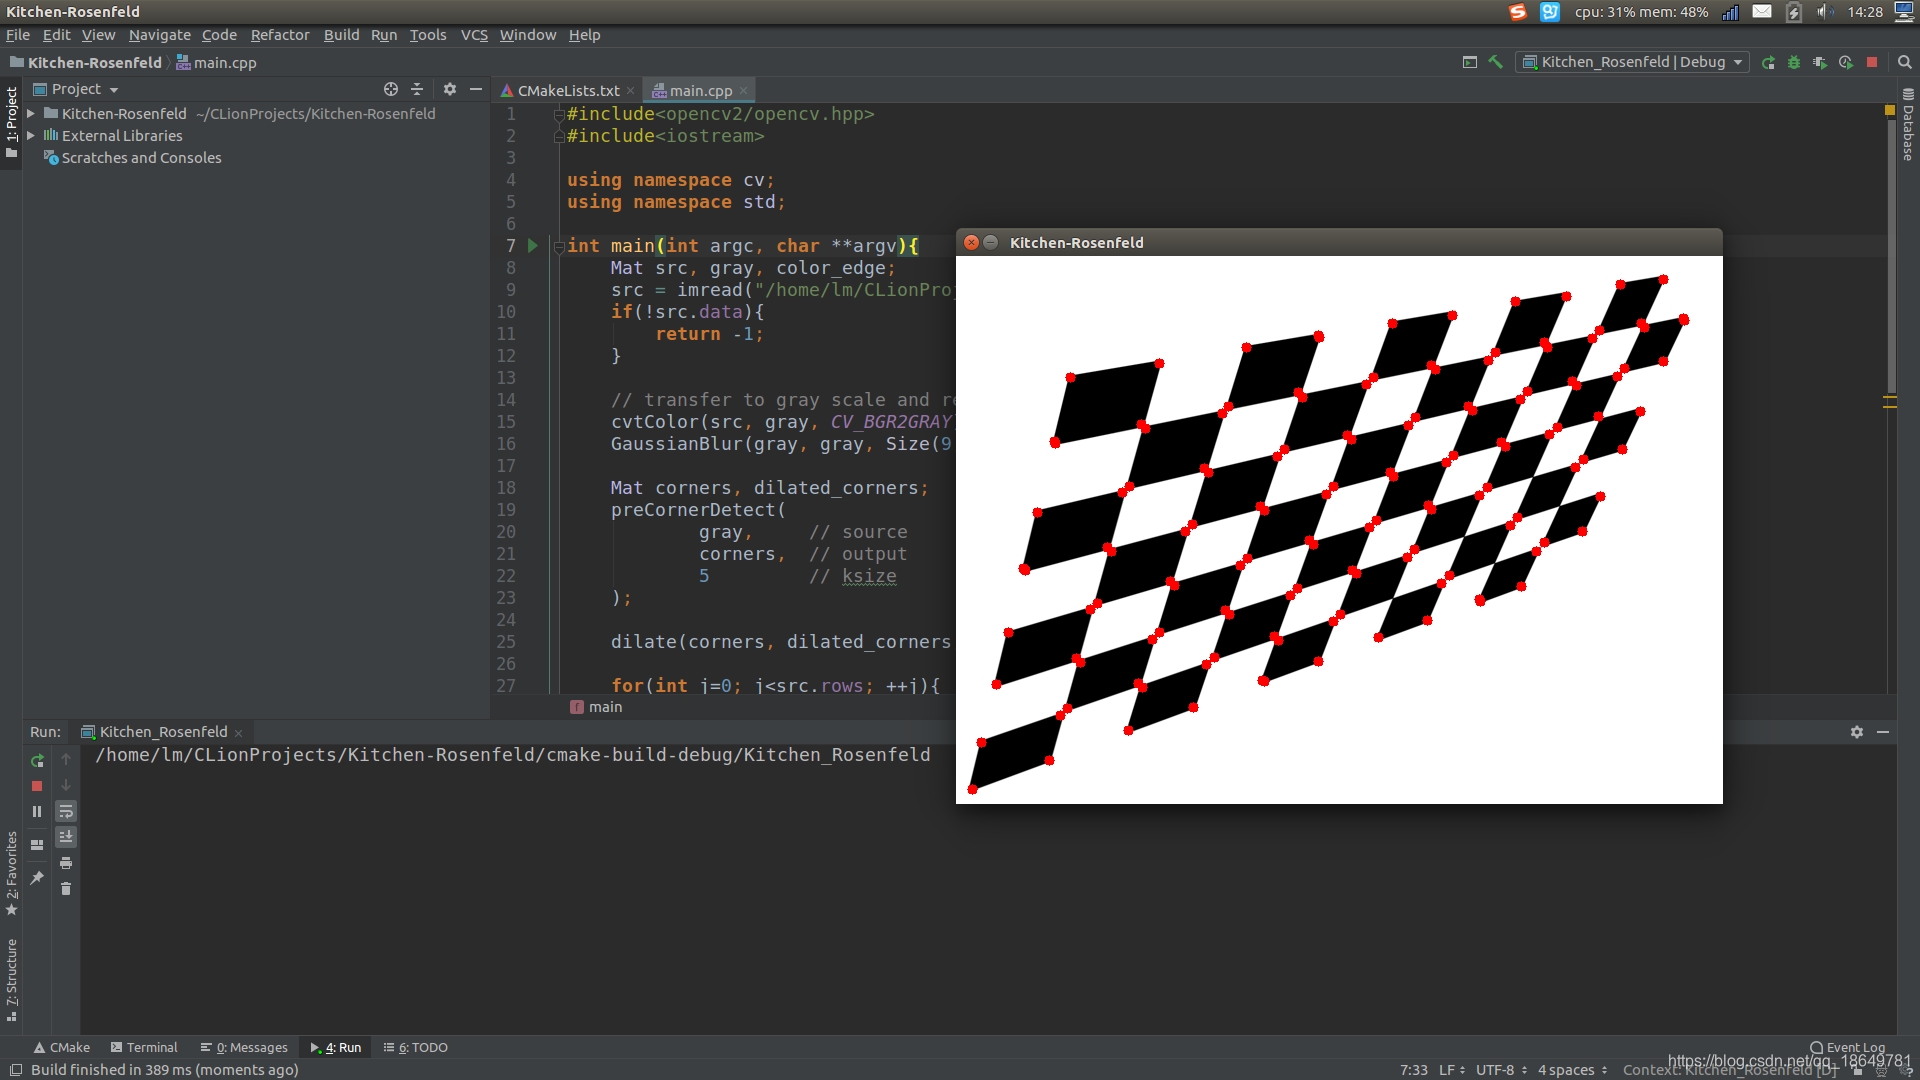The image size is (1920, 1080).
Task: Open mail indicator in system tray
Action: click(x=1762, y=12)
